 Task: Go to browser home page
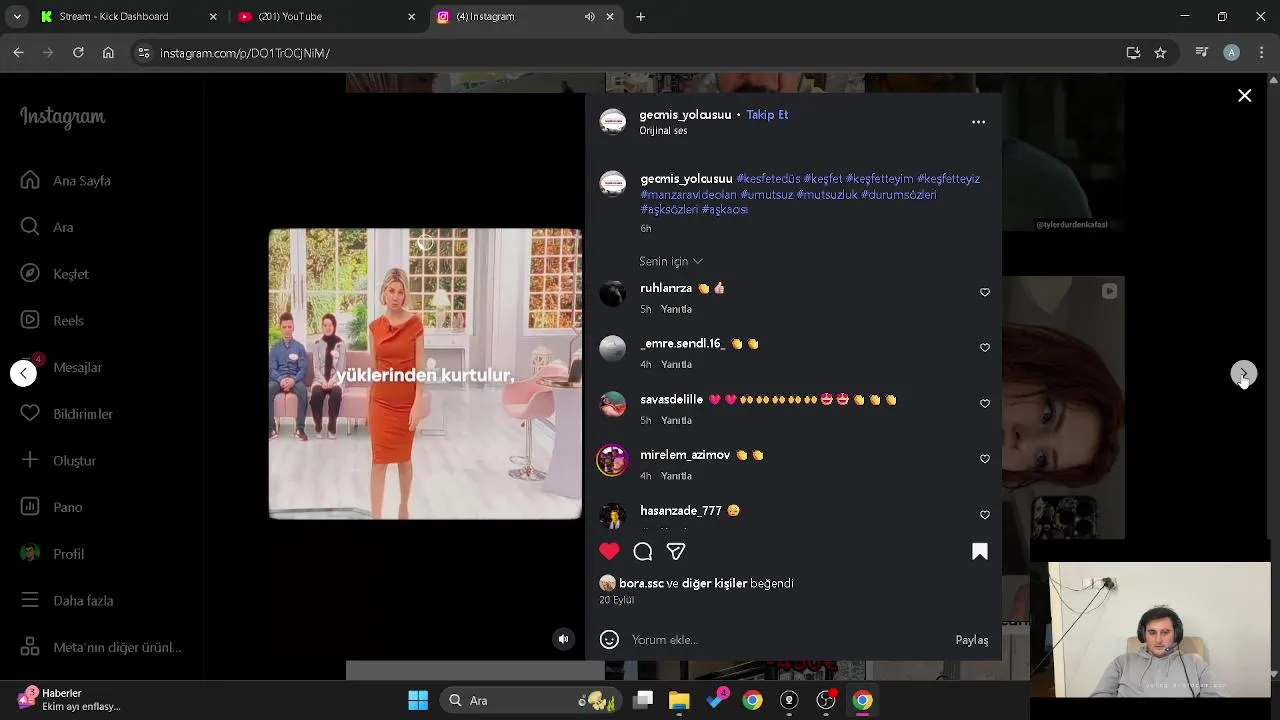(108, 53)
